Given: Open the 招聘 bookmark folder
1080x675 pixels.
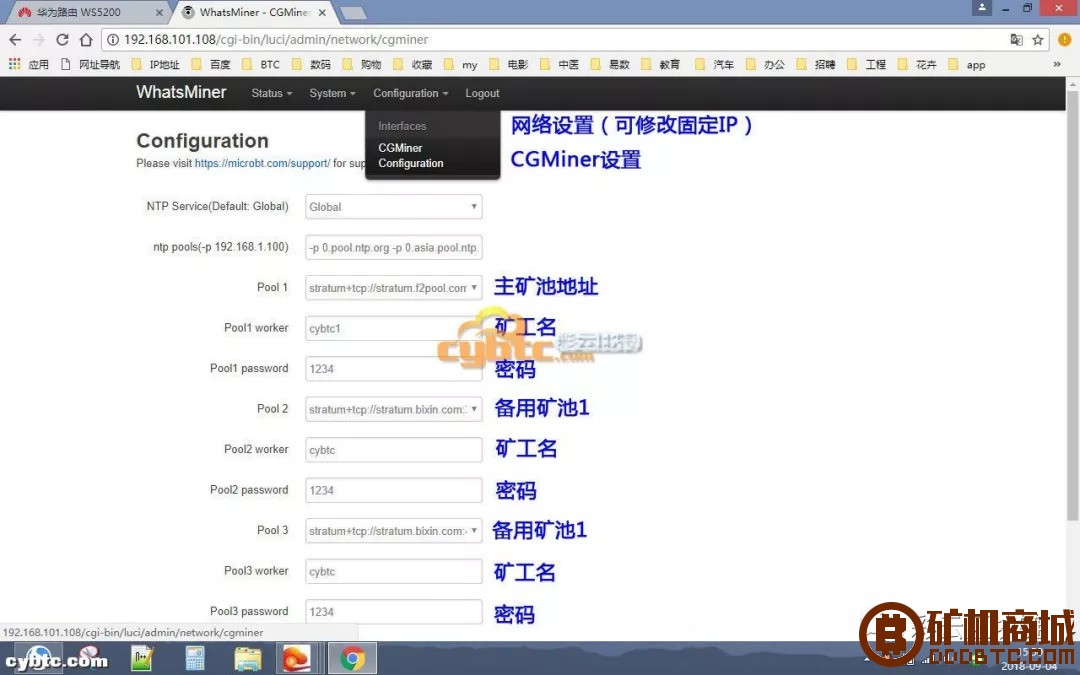Looking at the screenshot, I should pos(816,64).
